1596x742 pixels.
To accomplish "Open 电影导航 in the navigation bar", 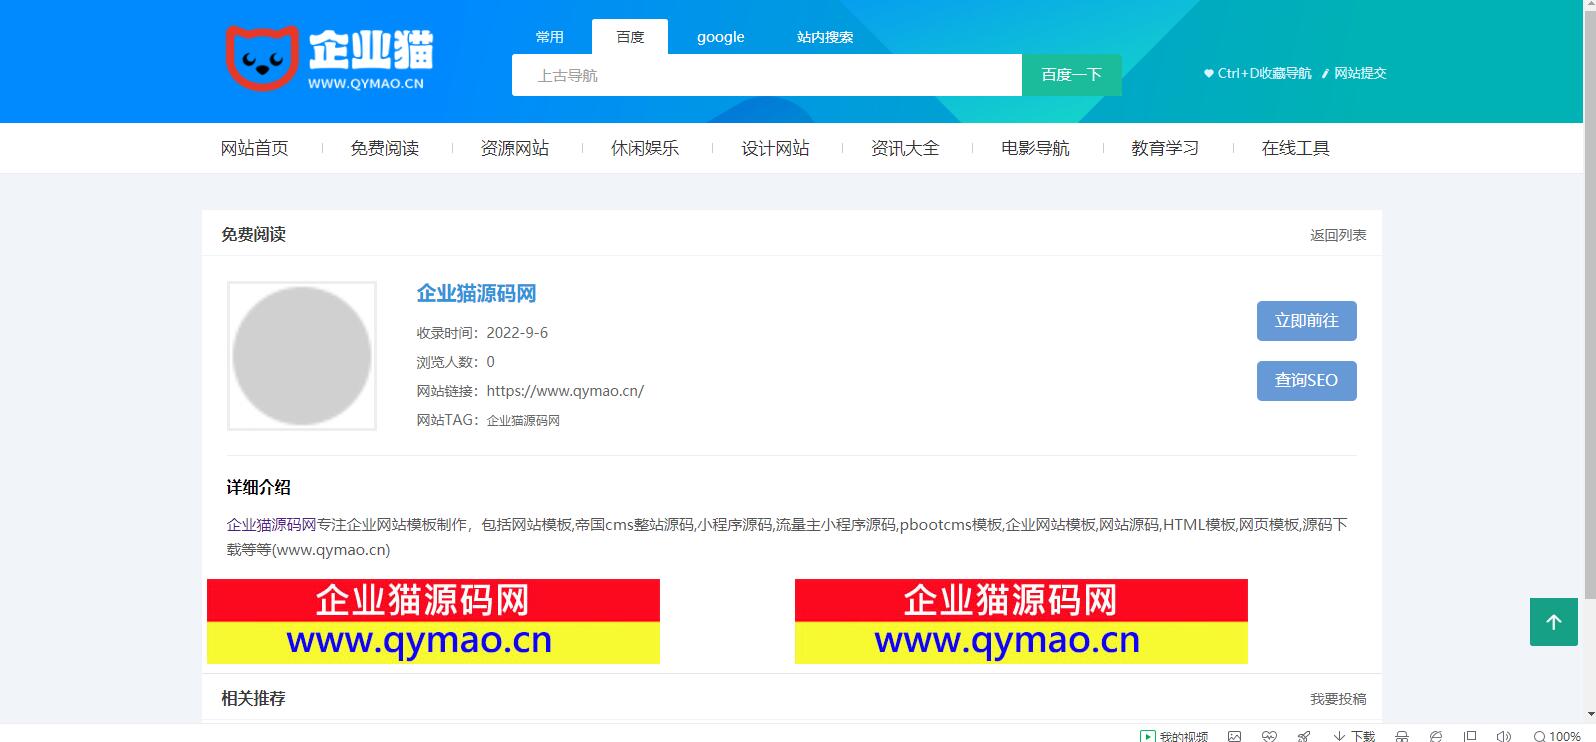I will tap(1035, 148).
